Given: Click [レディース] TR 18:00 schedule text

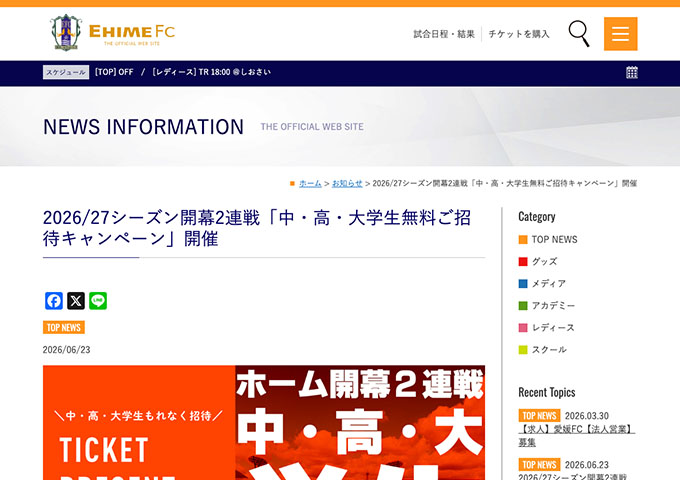Looking at the screenshot, I should 212,72.
